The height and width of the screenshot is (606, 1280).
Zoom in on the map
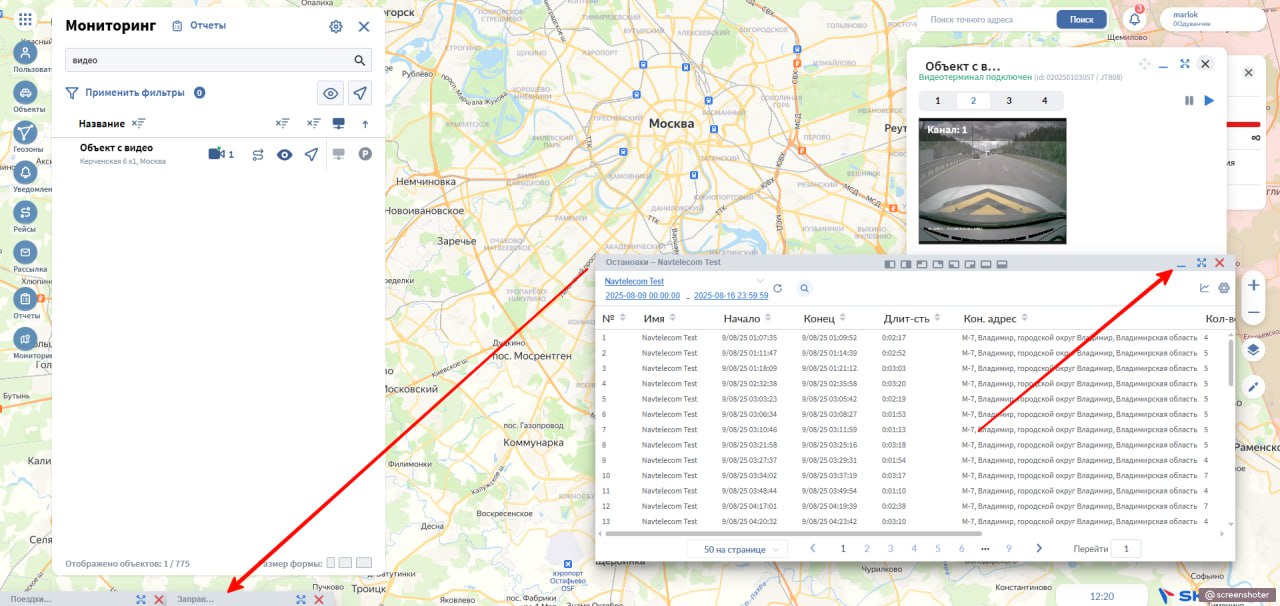pos(1254,285)
